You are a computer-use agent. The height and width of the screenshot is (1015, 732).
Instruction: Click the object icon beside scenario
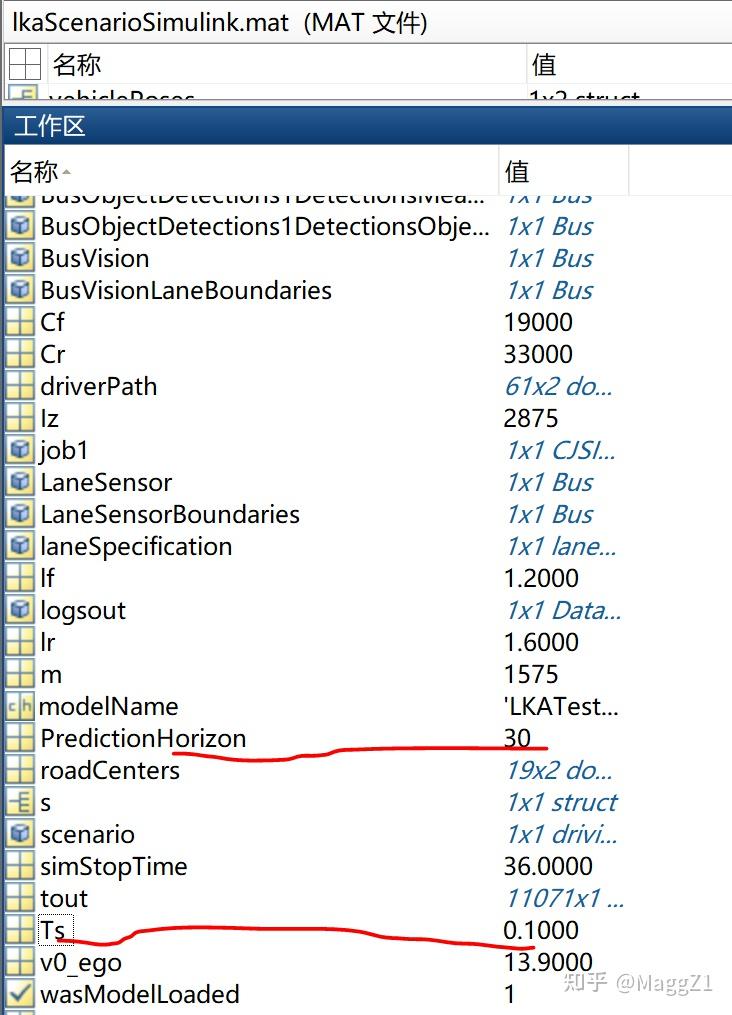pyautogui.click(x=20, y=834)
